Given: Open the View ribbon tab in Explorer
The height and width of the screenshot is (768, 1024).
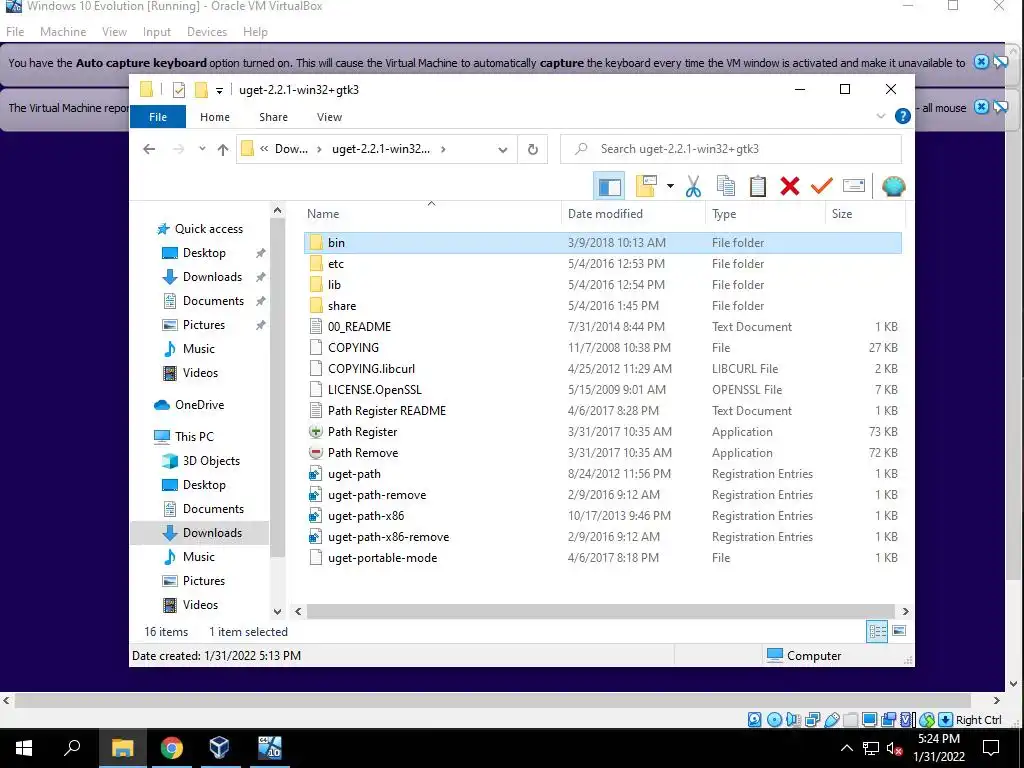Looking at the screenshot, I should click(x=329, y=117).
